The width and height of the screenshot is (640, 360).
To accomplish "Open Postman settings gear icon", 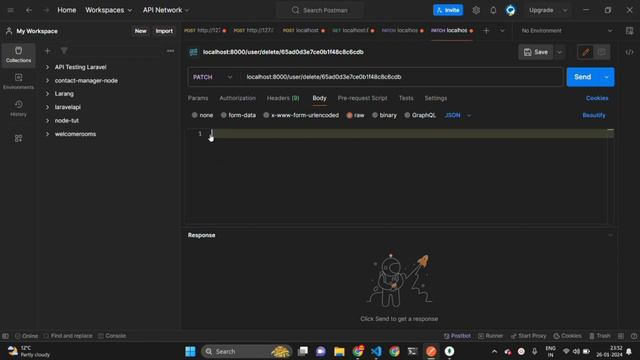I will pyautogui.click(x=476, y=10).
